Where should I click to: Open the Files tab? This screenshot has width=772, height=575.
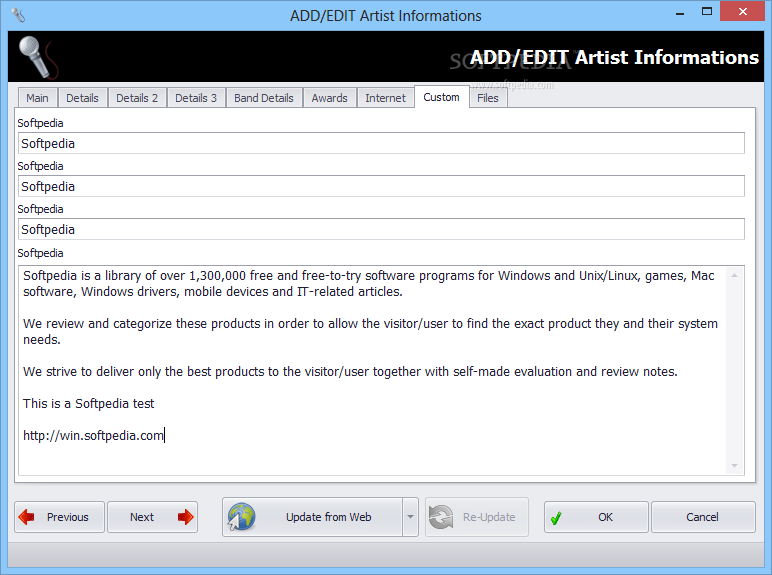[x=488, y=98]
